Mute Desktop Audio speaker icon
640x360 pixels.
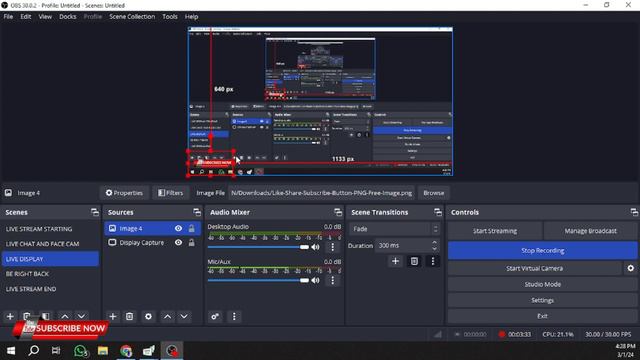tap(316, 247)
